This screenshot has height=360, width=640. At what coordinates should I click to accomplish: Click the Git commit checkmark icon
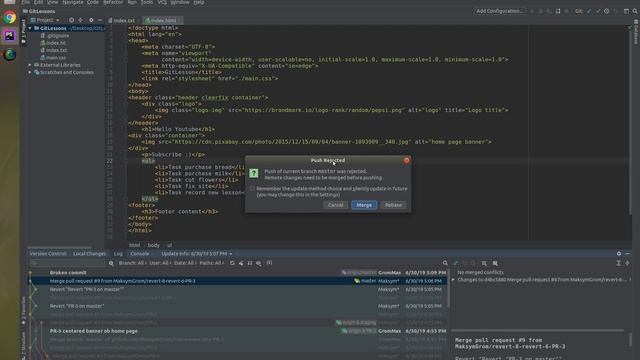(598, 11)
